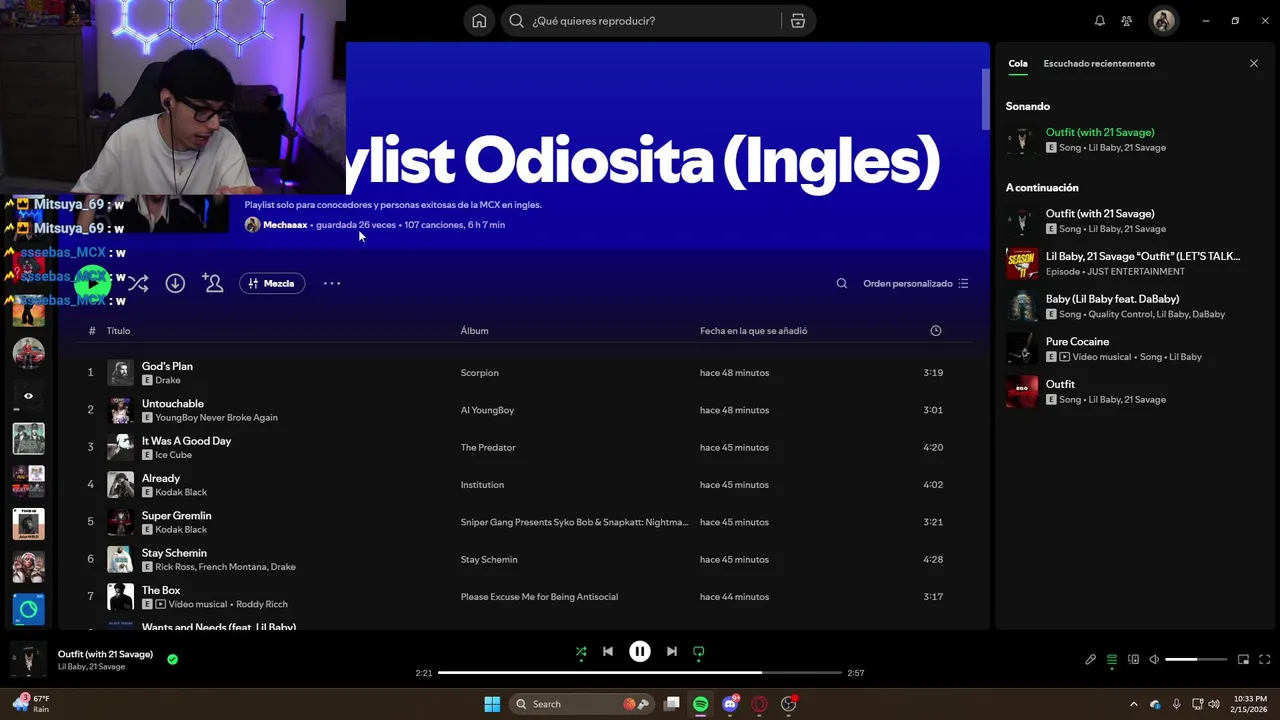Open the taskbar clock showing 10:33 PM

(1250, 704)
